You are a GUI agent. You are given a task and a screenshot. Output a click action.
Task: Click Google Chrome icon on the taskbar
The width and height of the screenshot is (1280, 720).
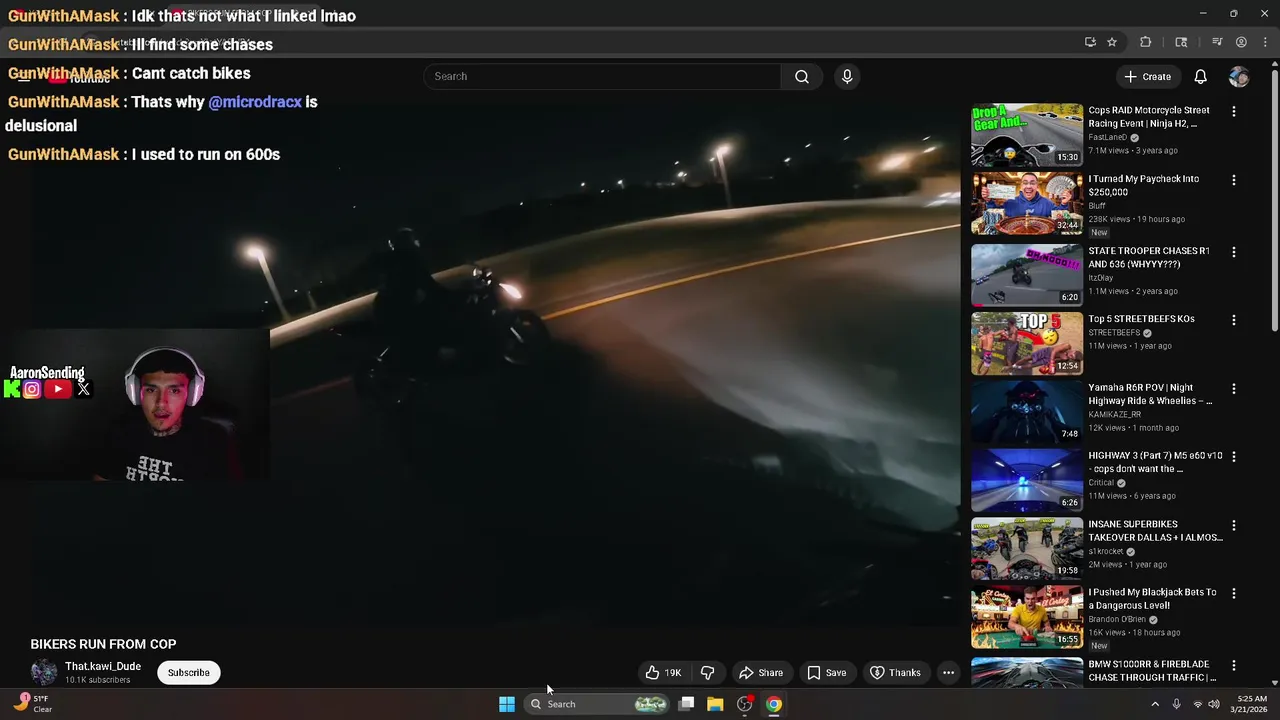tap(774, 704)
